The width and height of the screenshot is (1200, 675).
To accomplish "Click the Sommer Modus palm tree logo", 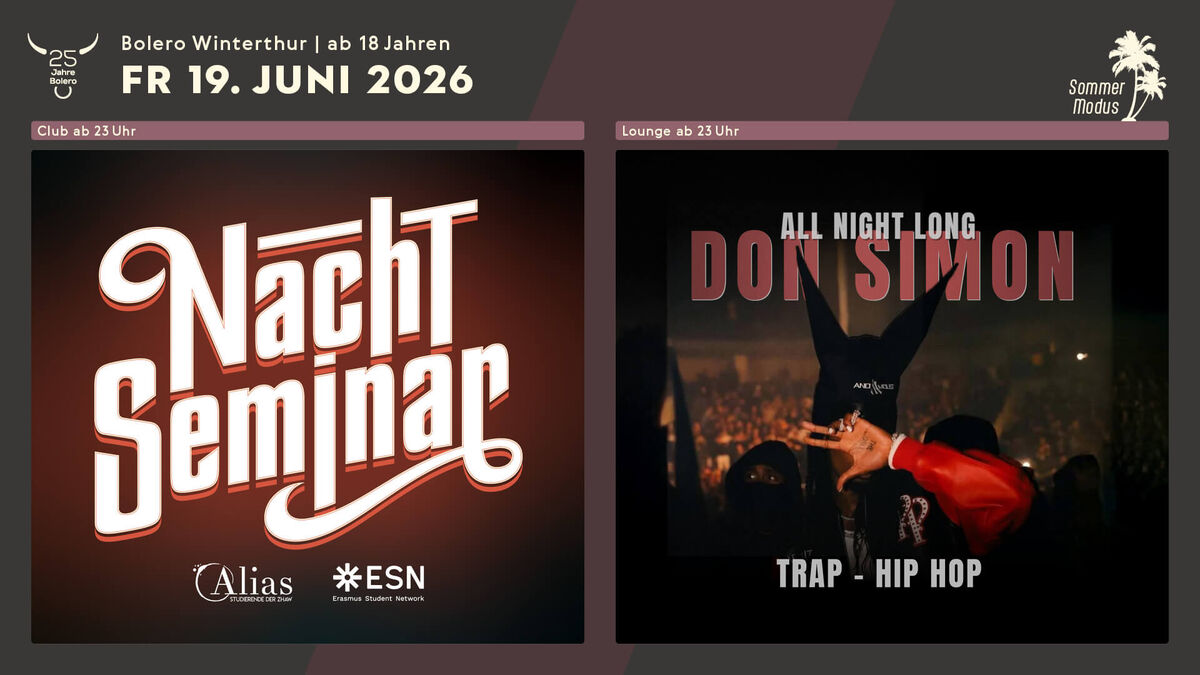I will (x=1118, y=75).
